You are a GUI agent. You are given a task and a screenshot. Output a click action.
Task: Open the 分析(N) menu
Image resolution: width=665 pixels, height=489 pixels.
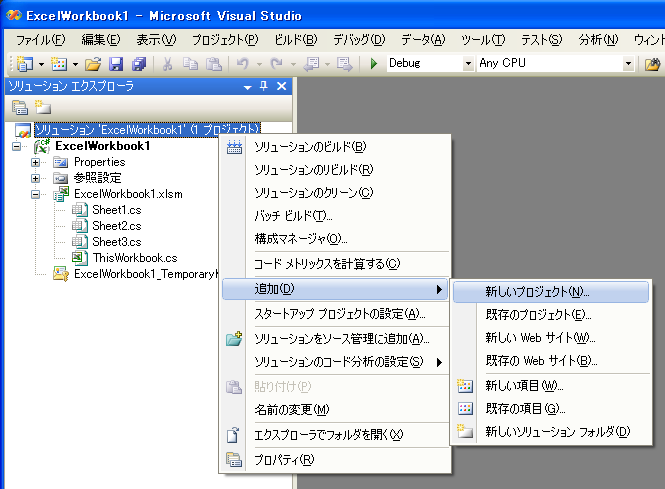pyautogui.click(x=598, y=40)
